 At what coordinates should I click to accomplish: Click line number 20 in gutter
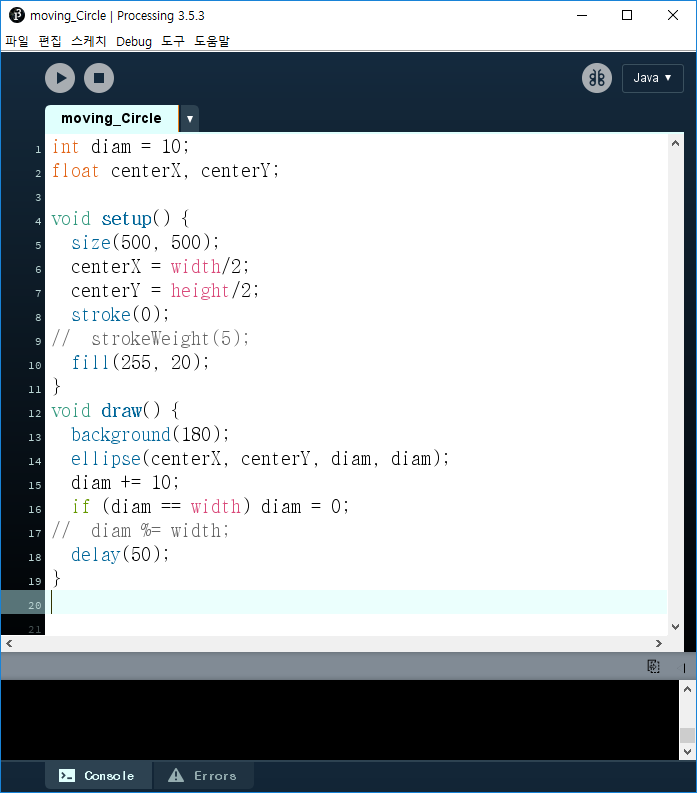[x=34, y=605]
